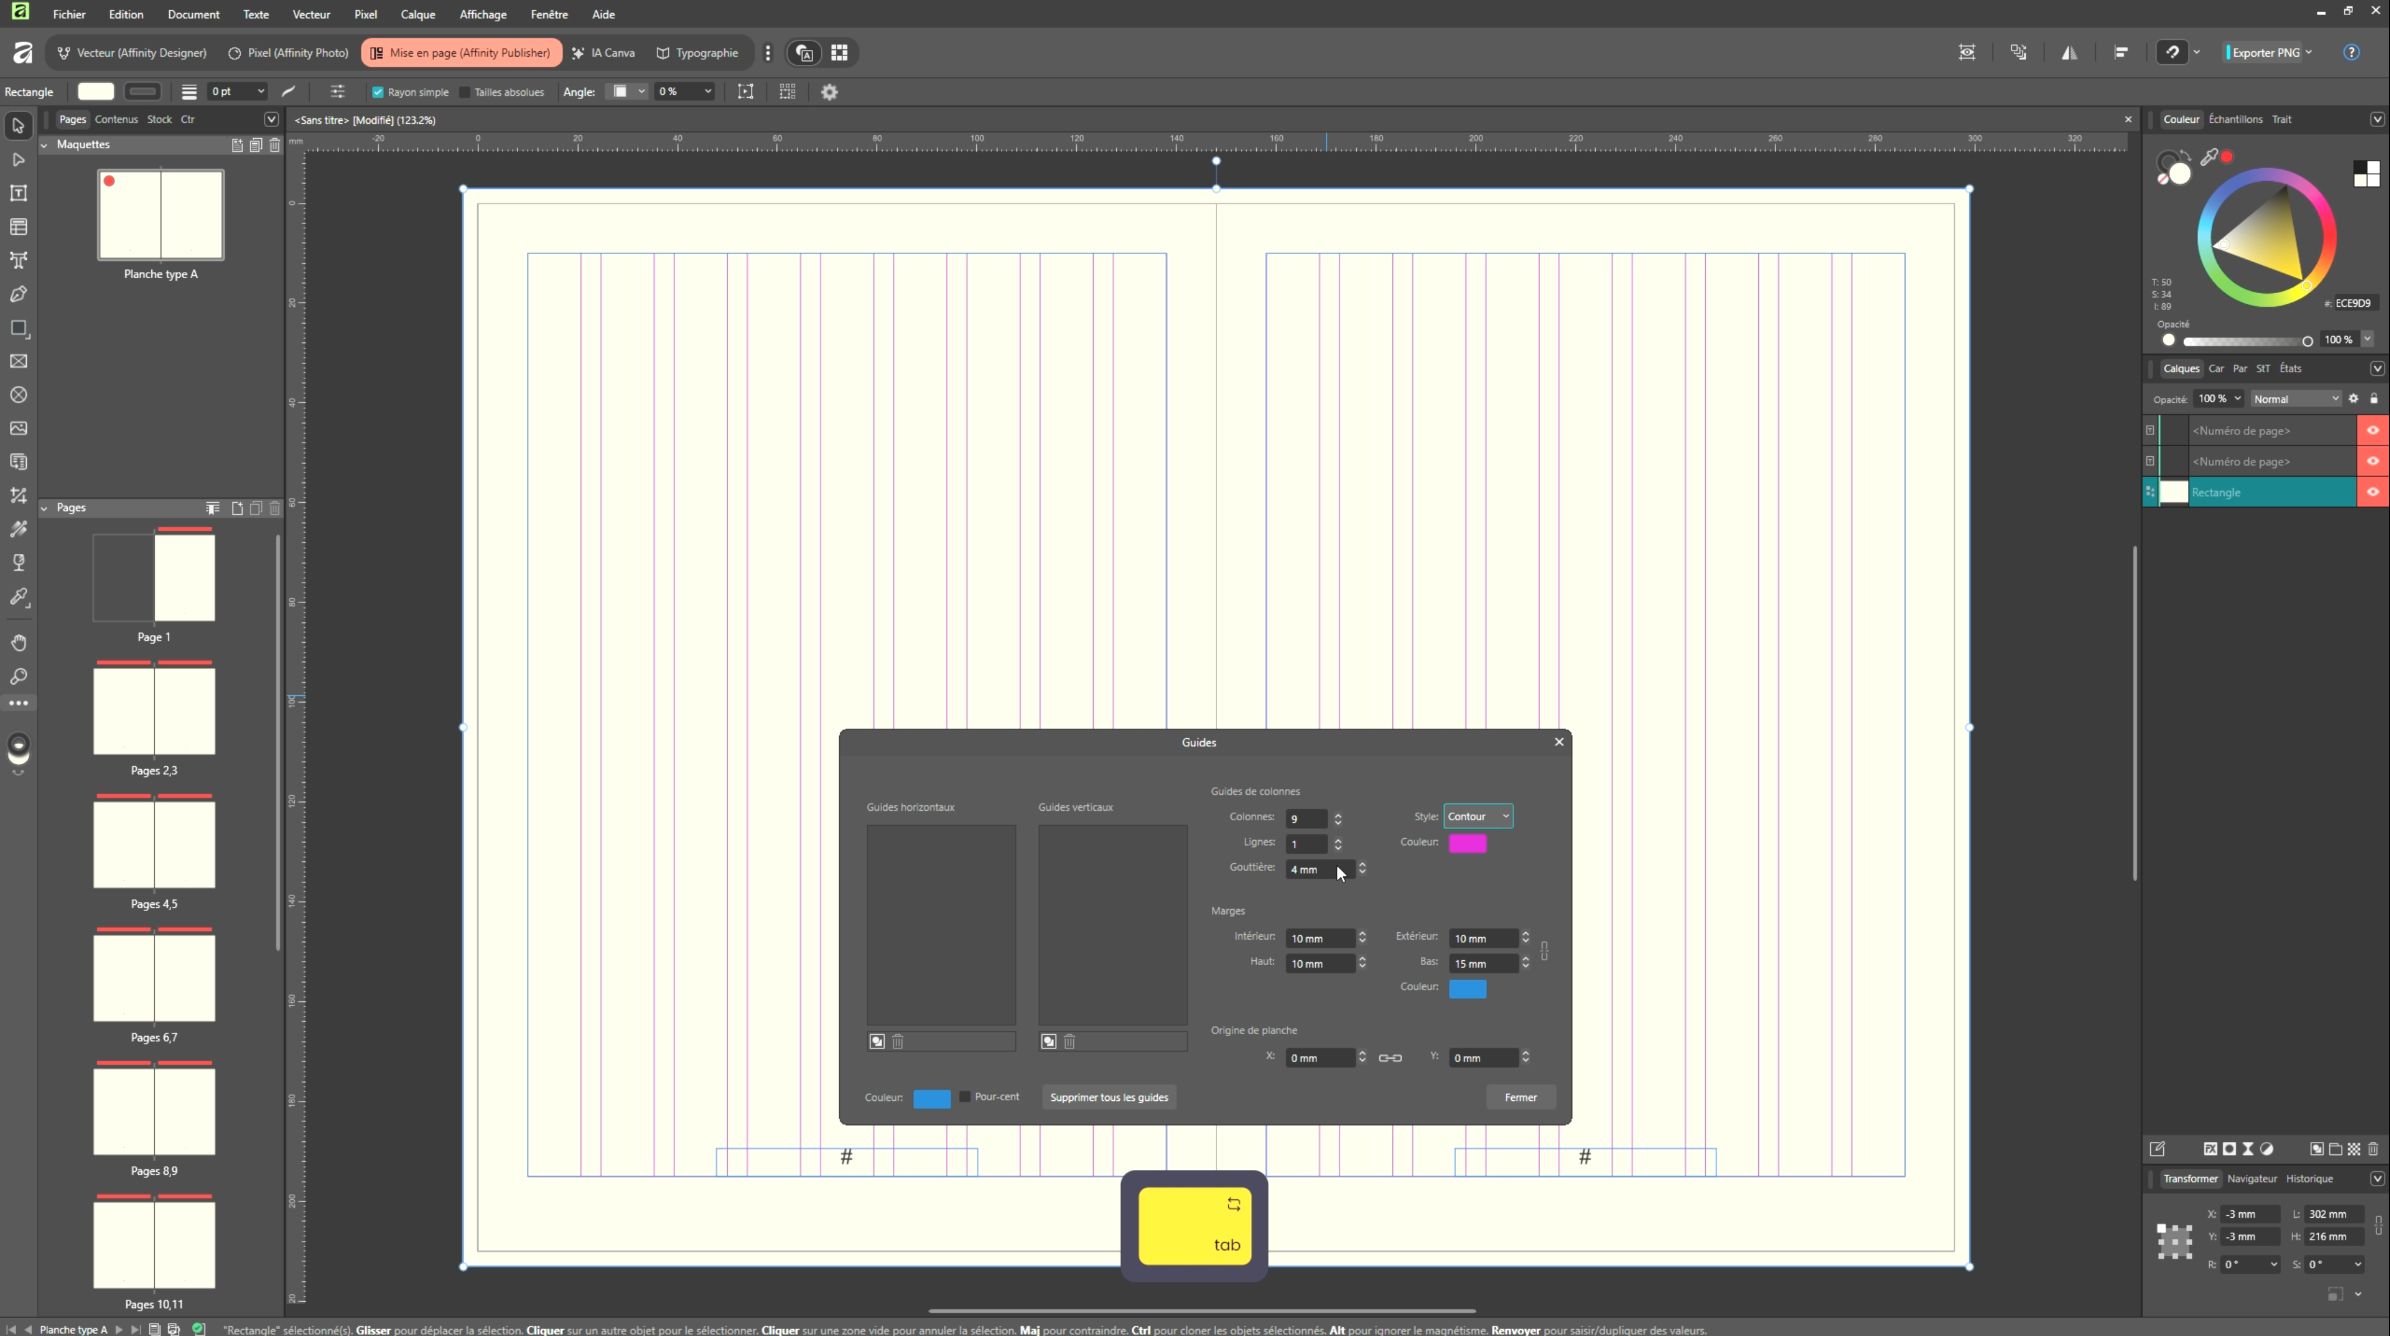
Task: Select the Move tool in left toolbar
Action: pyautogui.click(x=18, y=126)
